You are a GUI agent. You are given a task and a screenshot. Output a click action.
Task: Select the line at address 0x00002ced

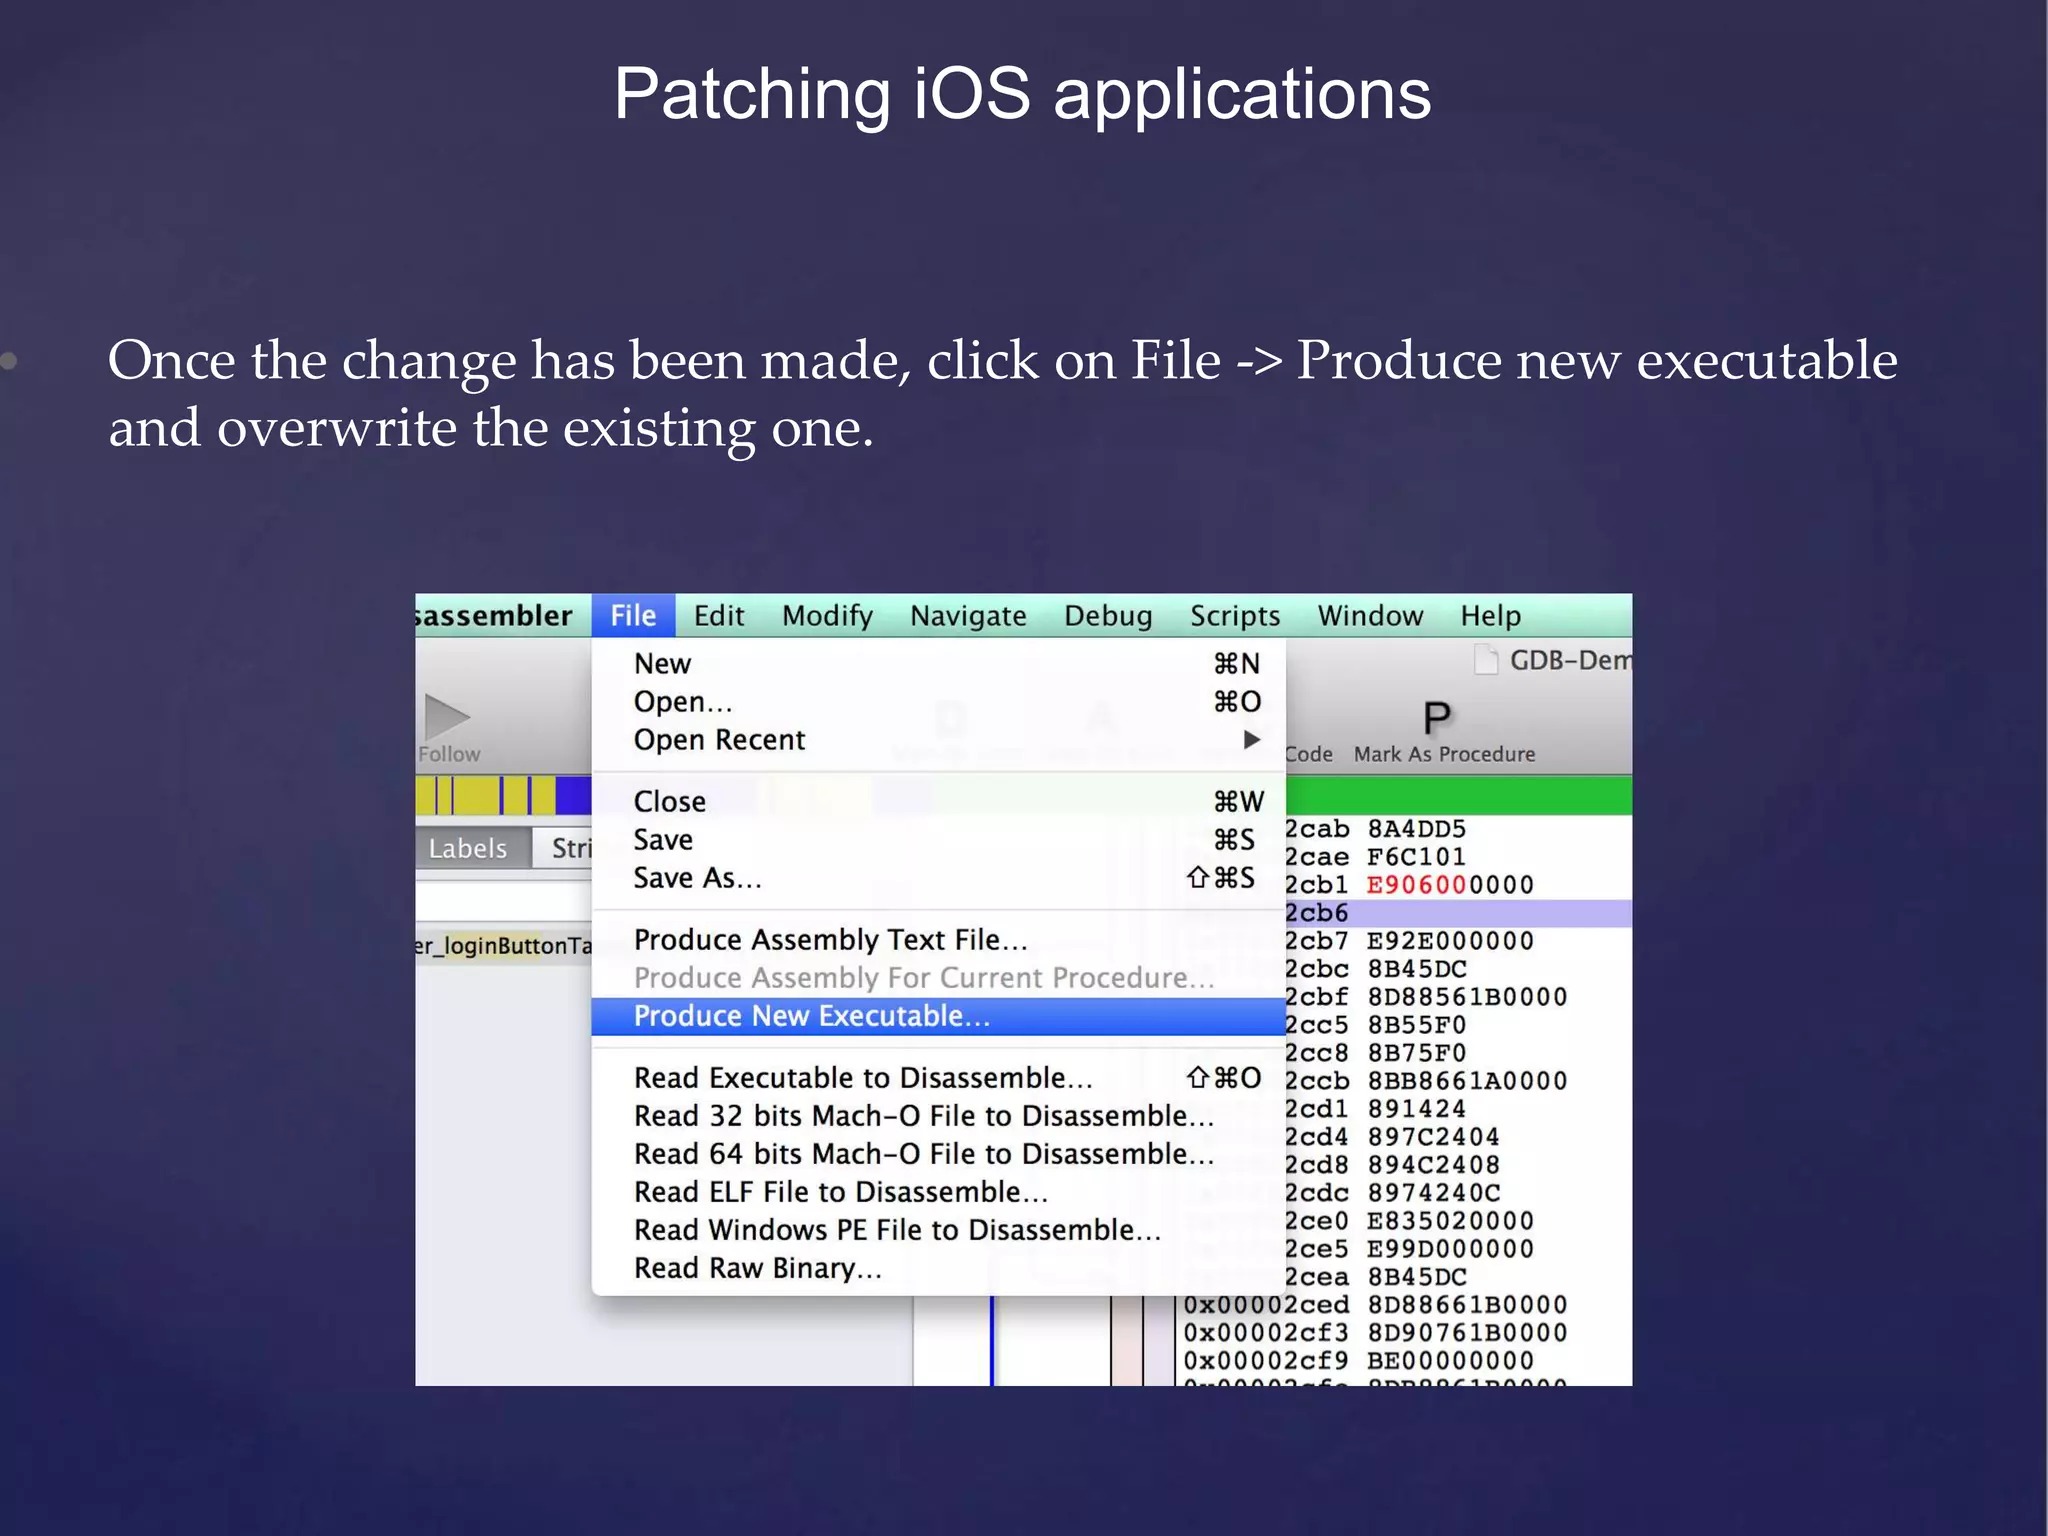(x=1404, y=1305)
